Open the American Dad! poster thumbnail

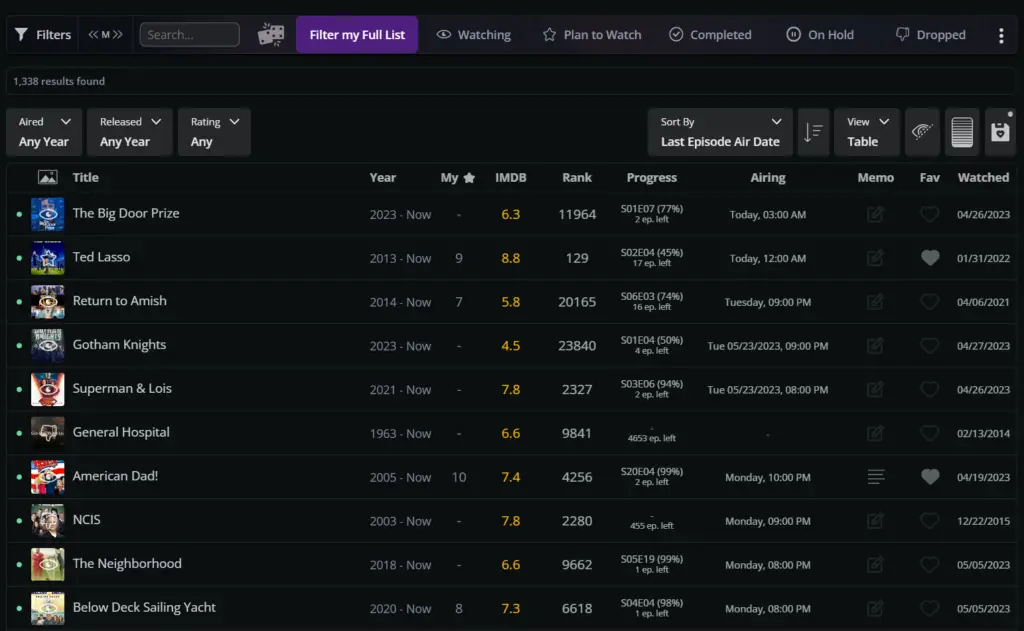click(x=48, y=477)
